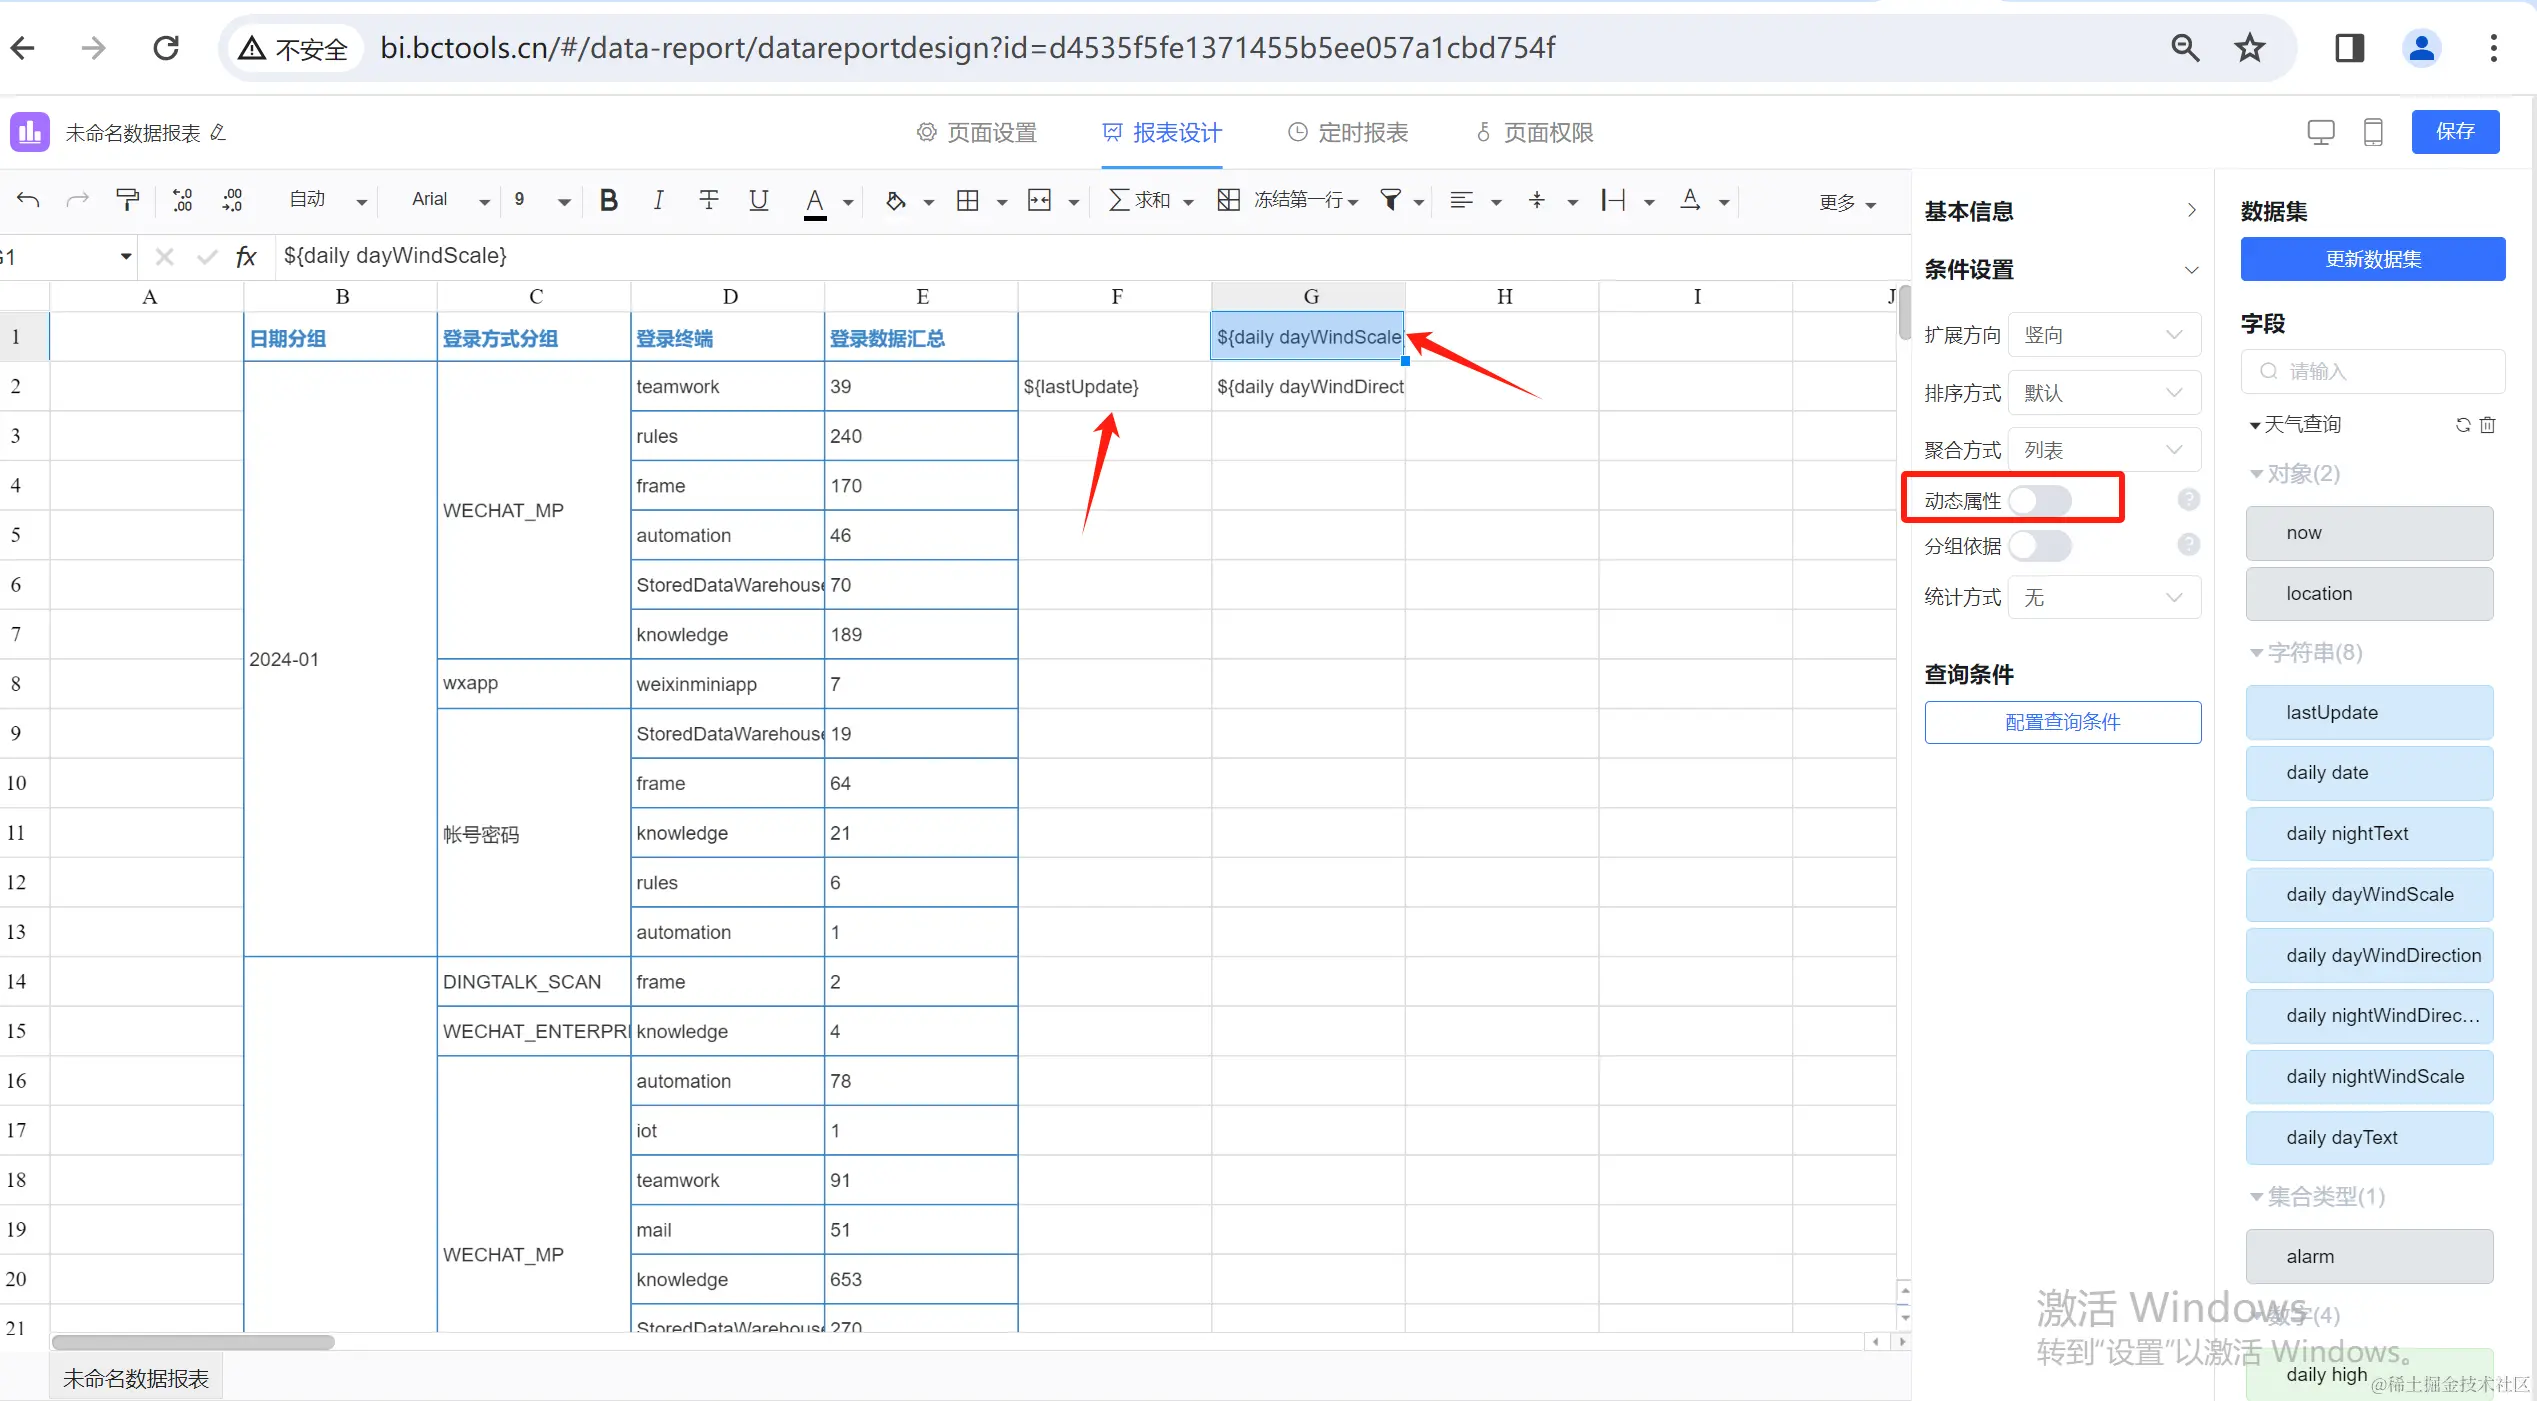2537x1401 pixels.
Task: Click the undo arrow icon
Action: [28, 201]
